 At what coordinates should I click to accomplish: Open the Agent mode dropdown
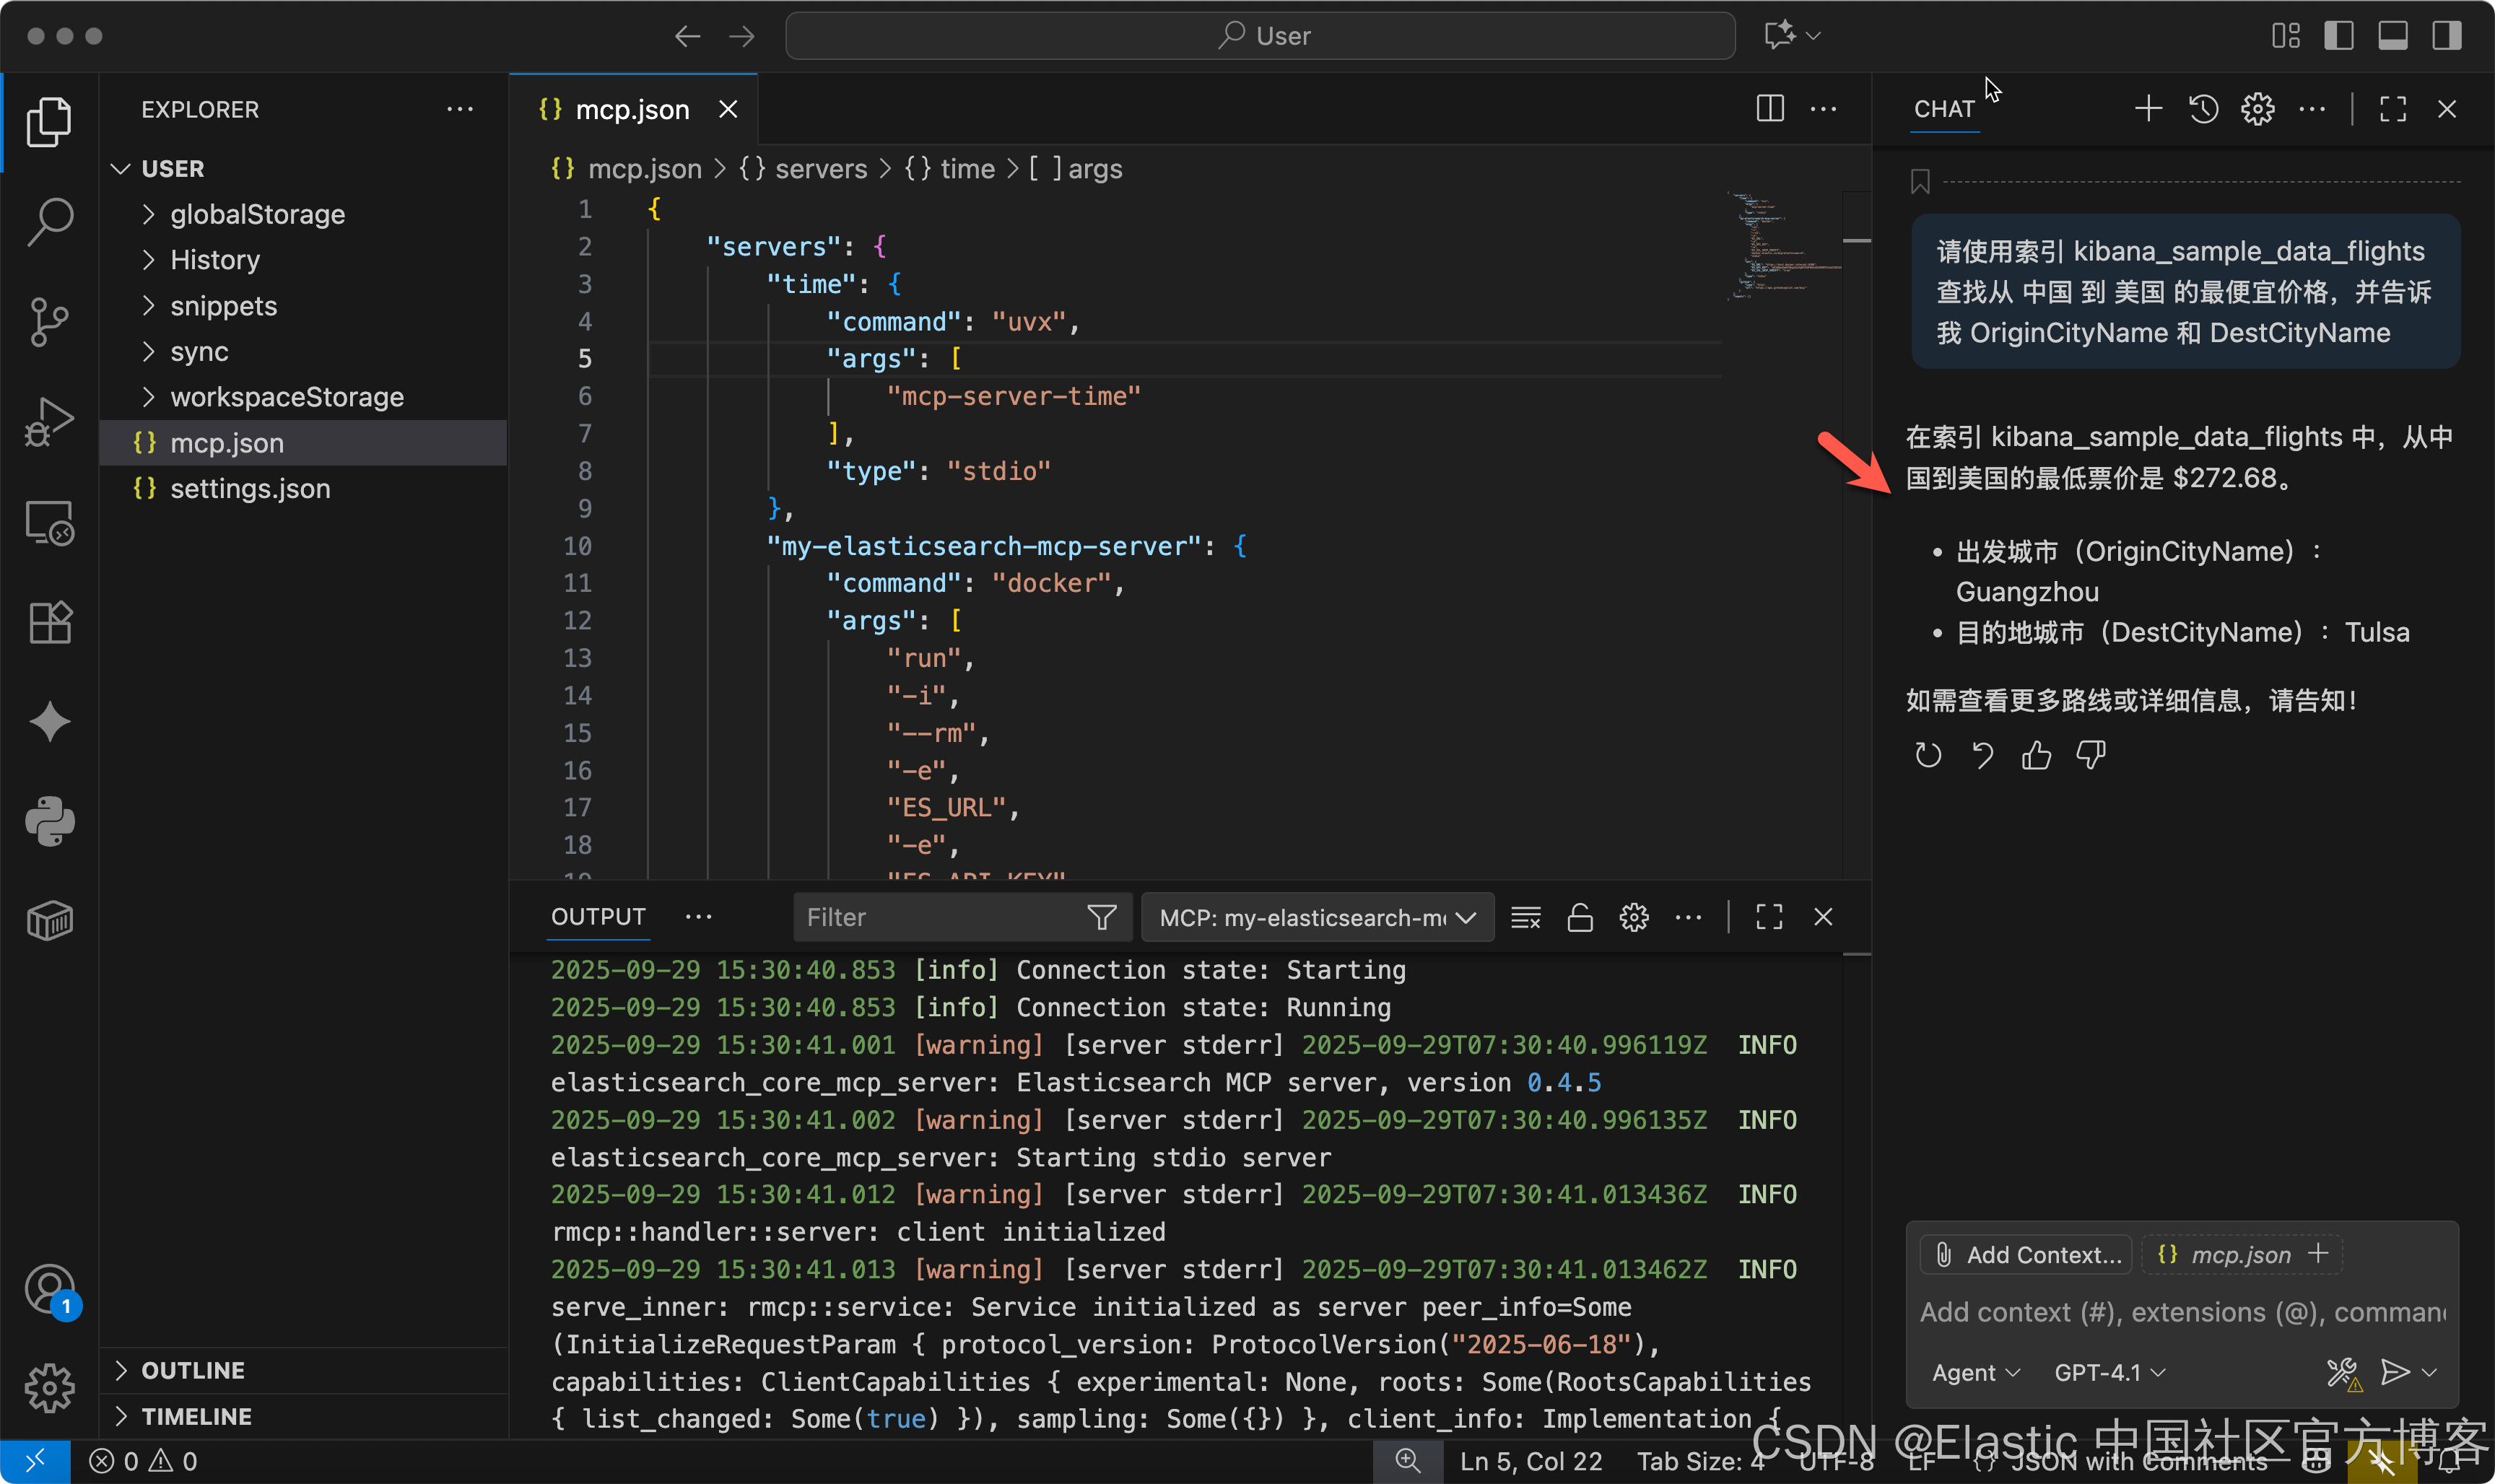pyautogui.click(x=1975, y=1373)
